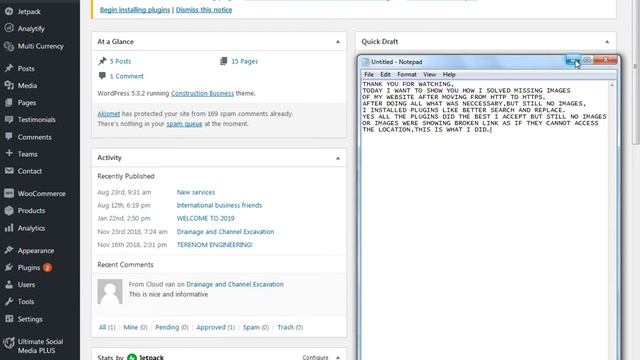Open Drainage and Channel Excavation comment link

pyautogui.click(x=235, y=284)
